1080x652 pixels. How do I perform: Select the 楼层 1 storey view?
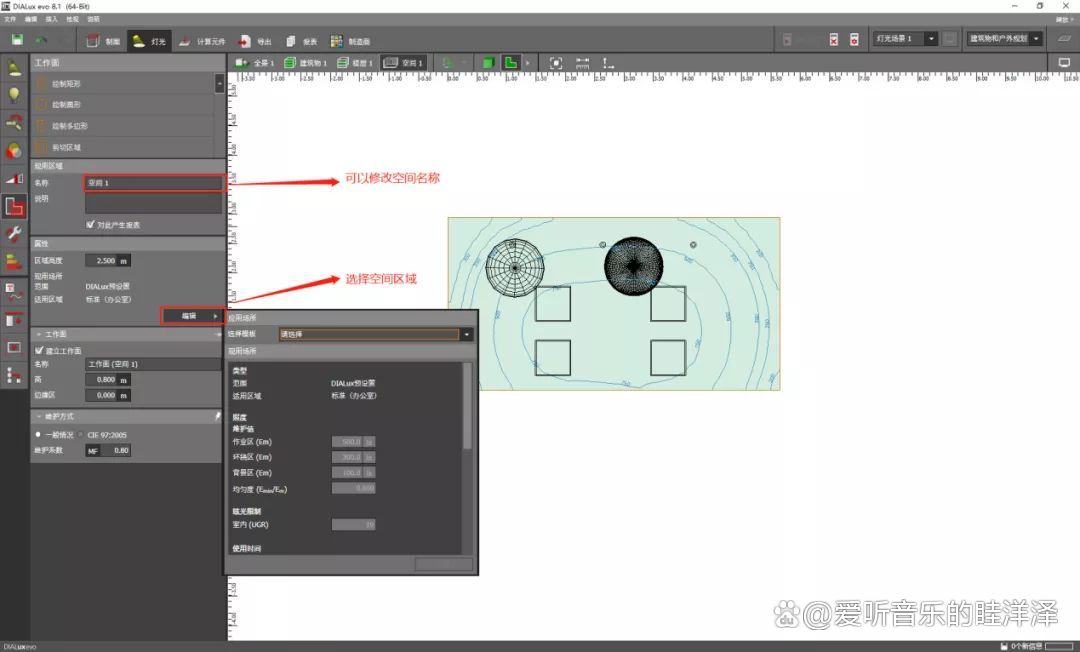(355, 63)
